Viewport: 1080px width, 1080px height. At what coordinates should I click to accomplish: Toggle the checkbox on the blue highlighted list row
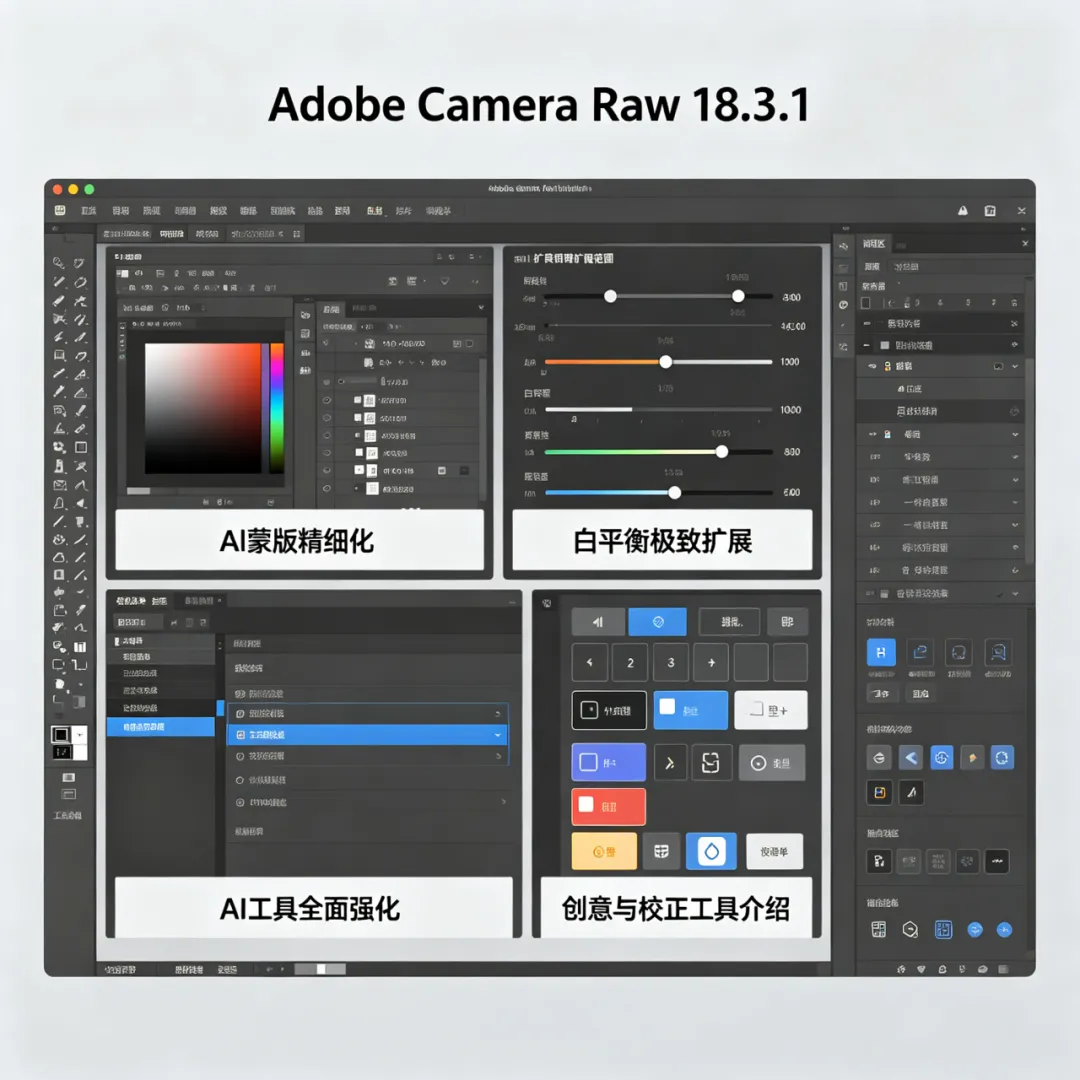click(240, 735)
